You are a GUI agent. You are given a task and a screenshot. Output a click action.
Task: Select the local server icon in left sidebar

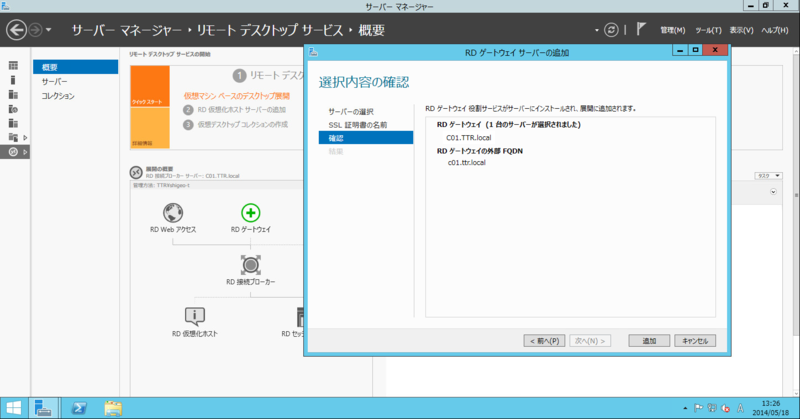click(x=13, y=80)
